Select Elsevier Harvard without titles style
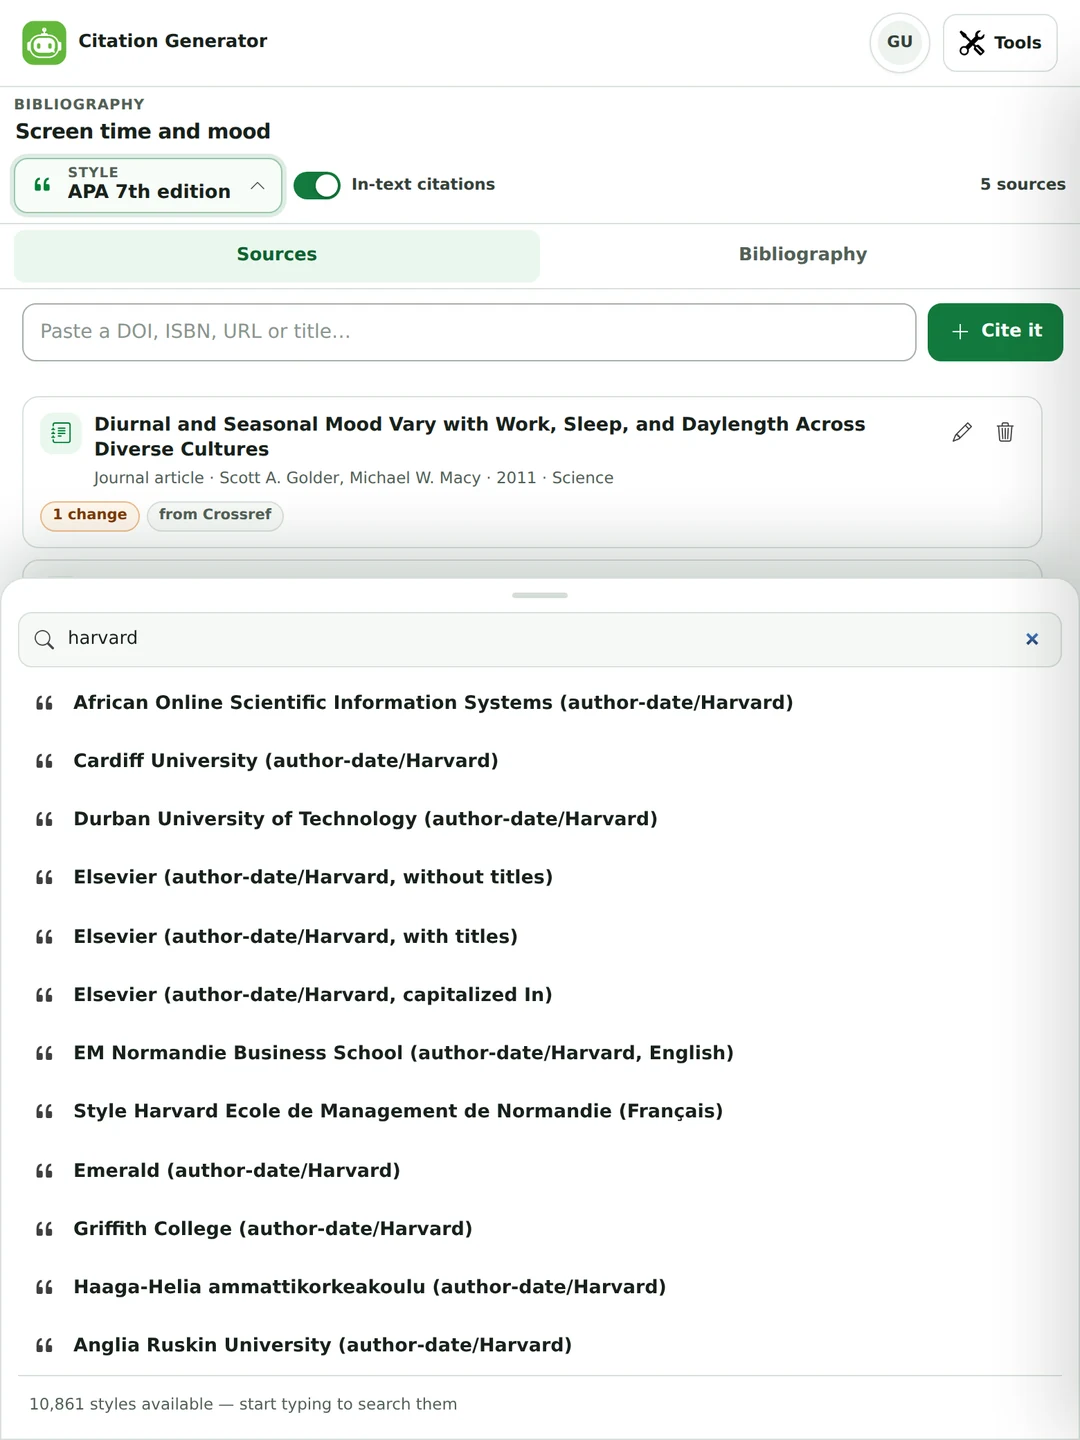 (540, 877)
